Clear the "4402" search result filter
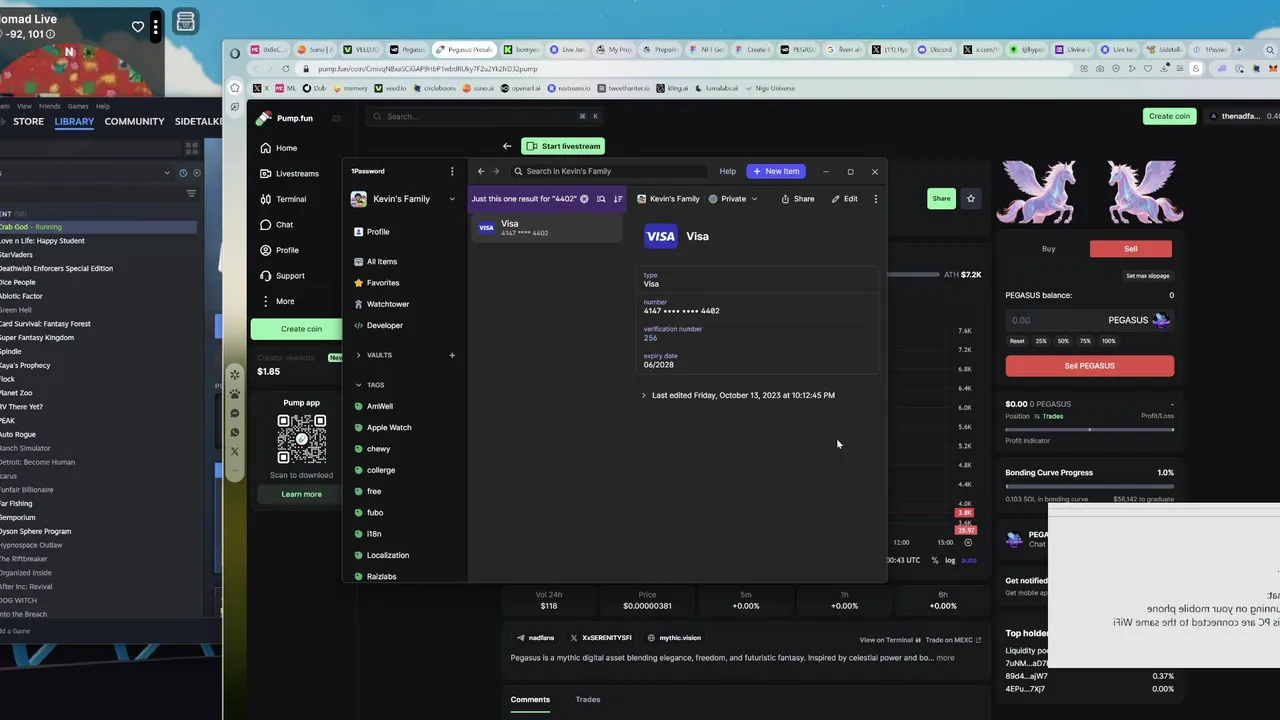The height and width of the screenshot is (720, 1280). pyautogui.click(x=584, y=199)
